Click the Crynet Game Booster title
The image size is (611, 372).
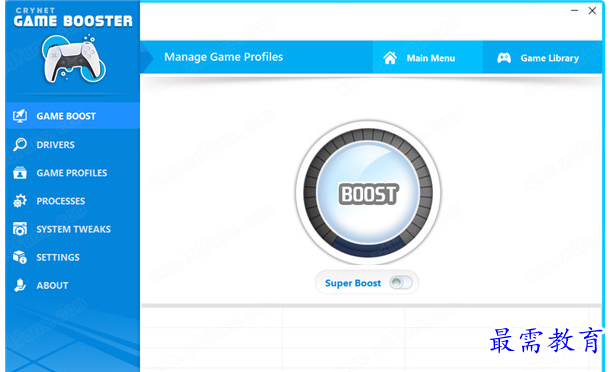click(73, 18)
